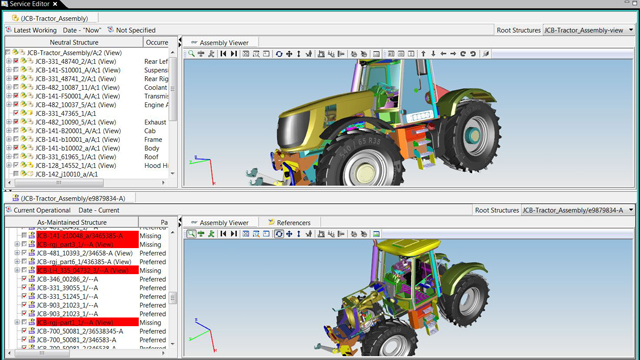Click the skip-to-first icon in upper viewer toolbar

point(223,54)
